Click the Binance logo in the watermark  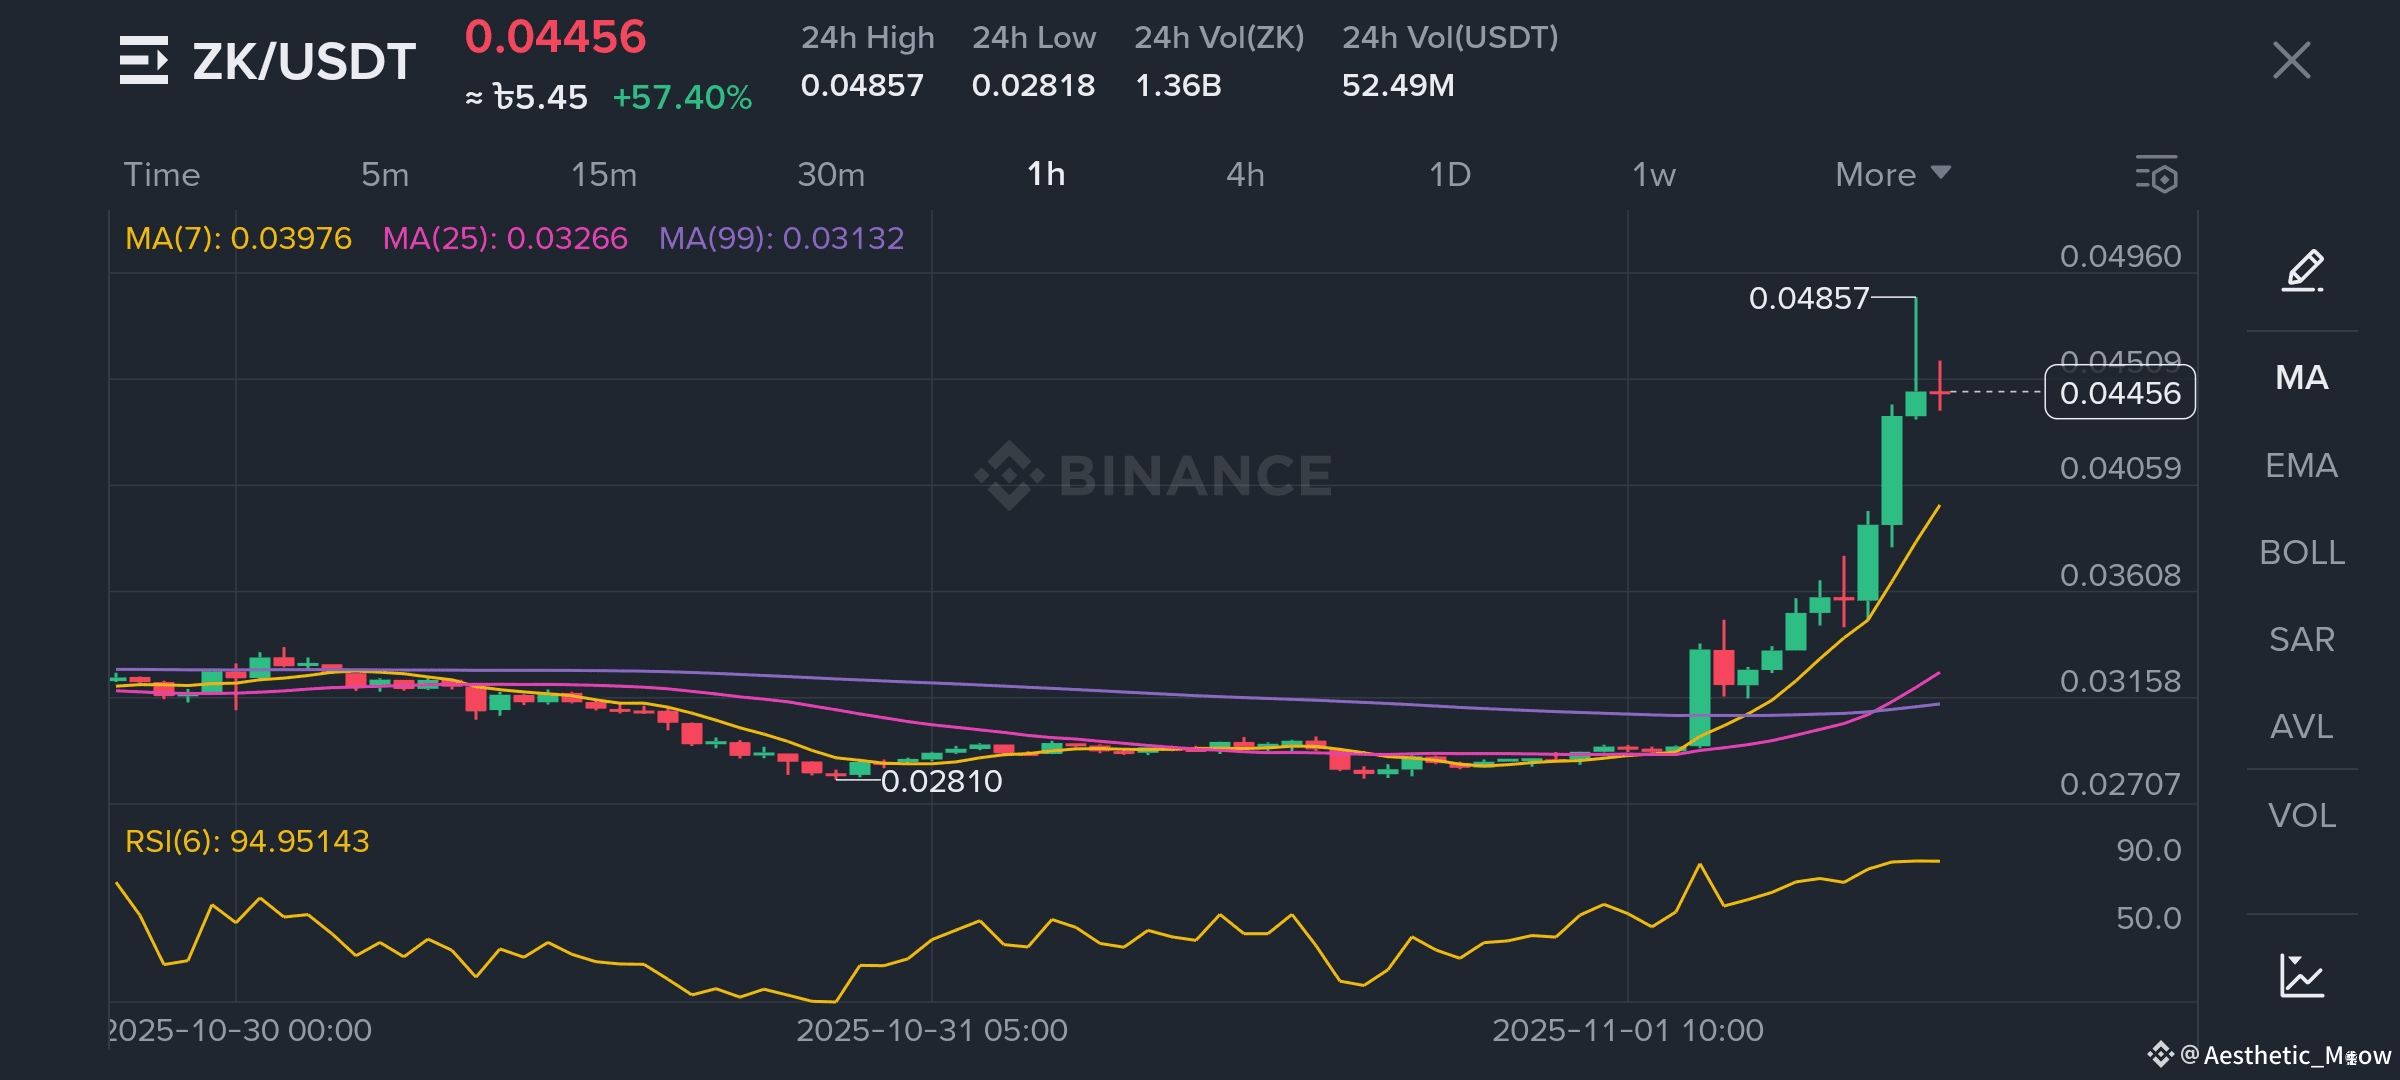pos(1008,475)
